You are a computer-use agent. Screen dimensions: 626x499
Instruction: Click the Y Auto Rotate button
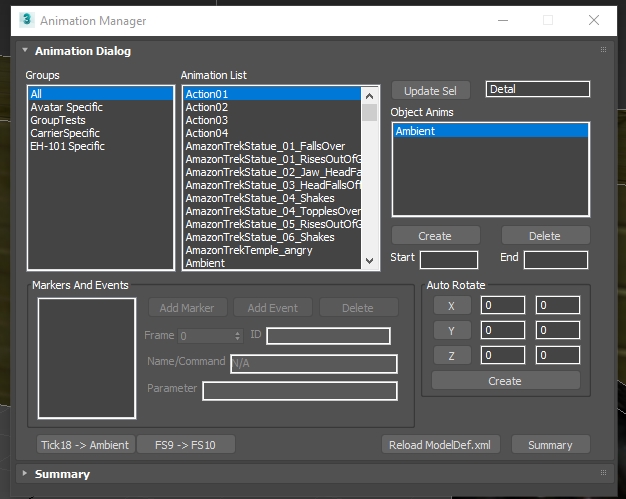pos(452,331)
